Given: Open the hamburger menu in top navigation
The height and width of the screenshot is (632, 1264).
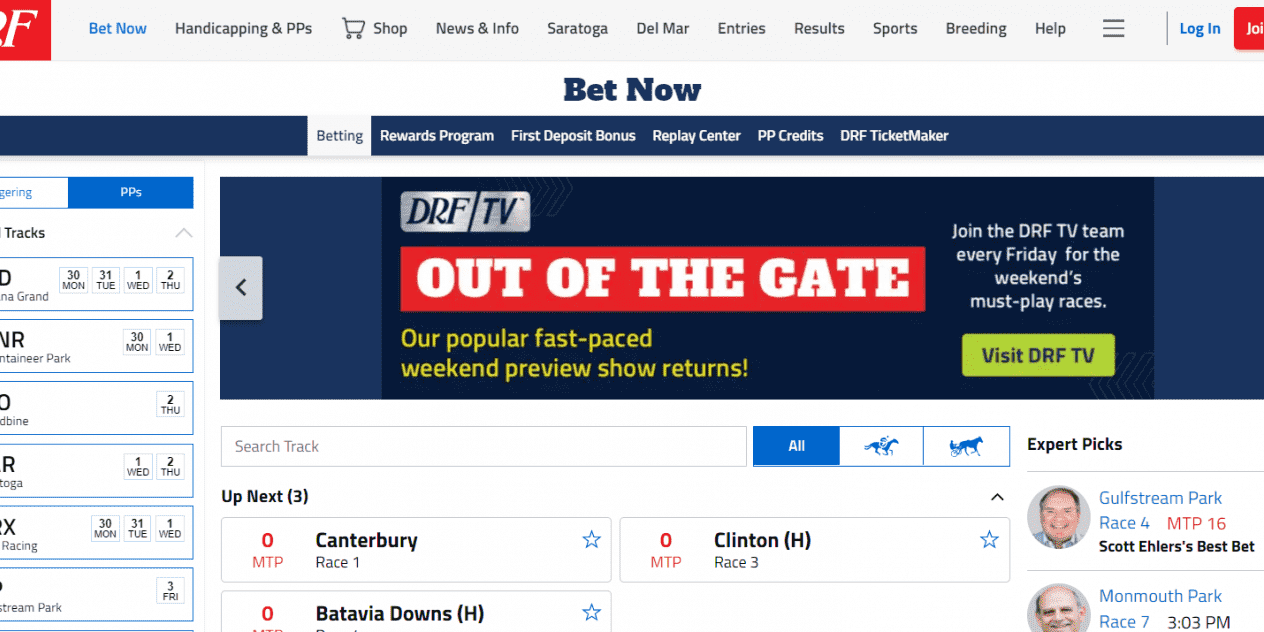Looking at the screenshot, I should (1113, 29).
